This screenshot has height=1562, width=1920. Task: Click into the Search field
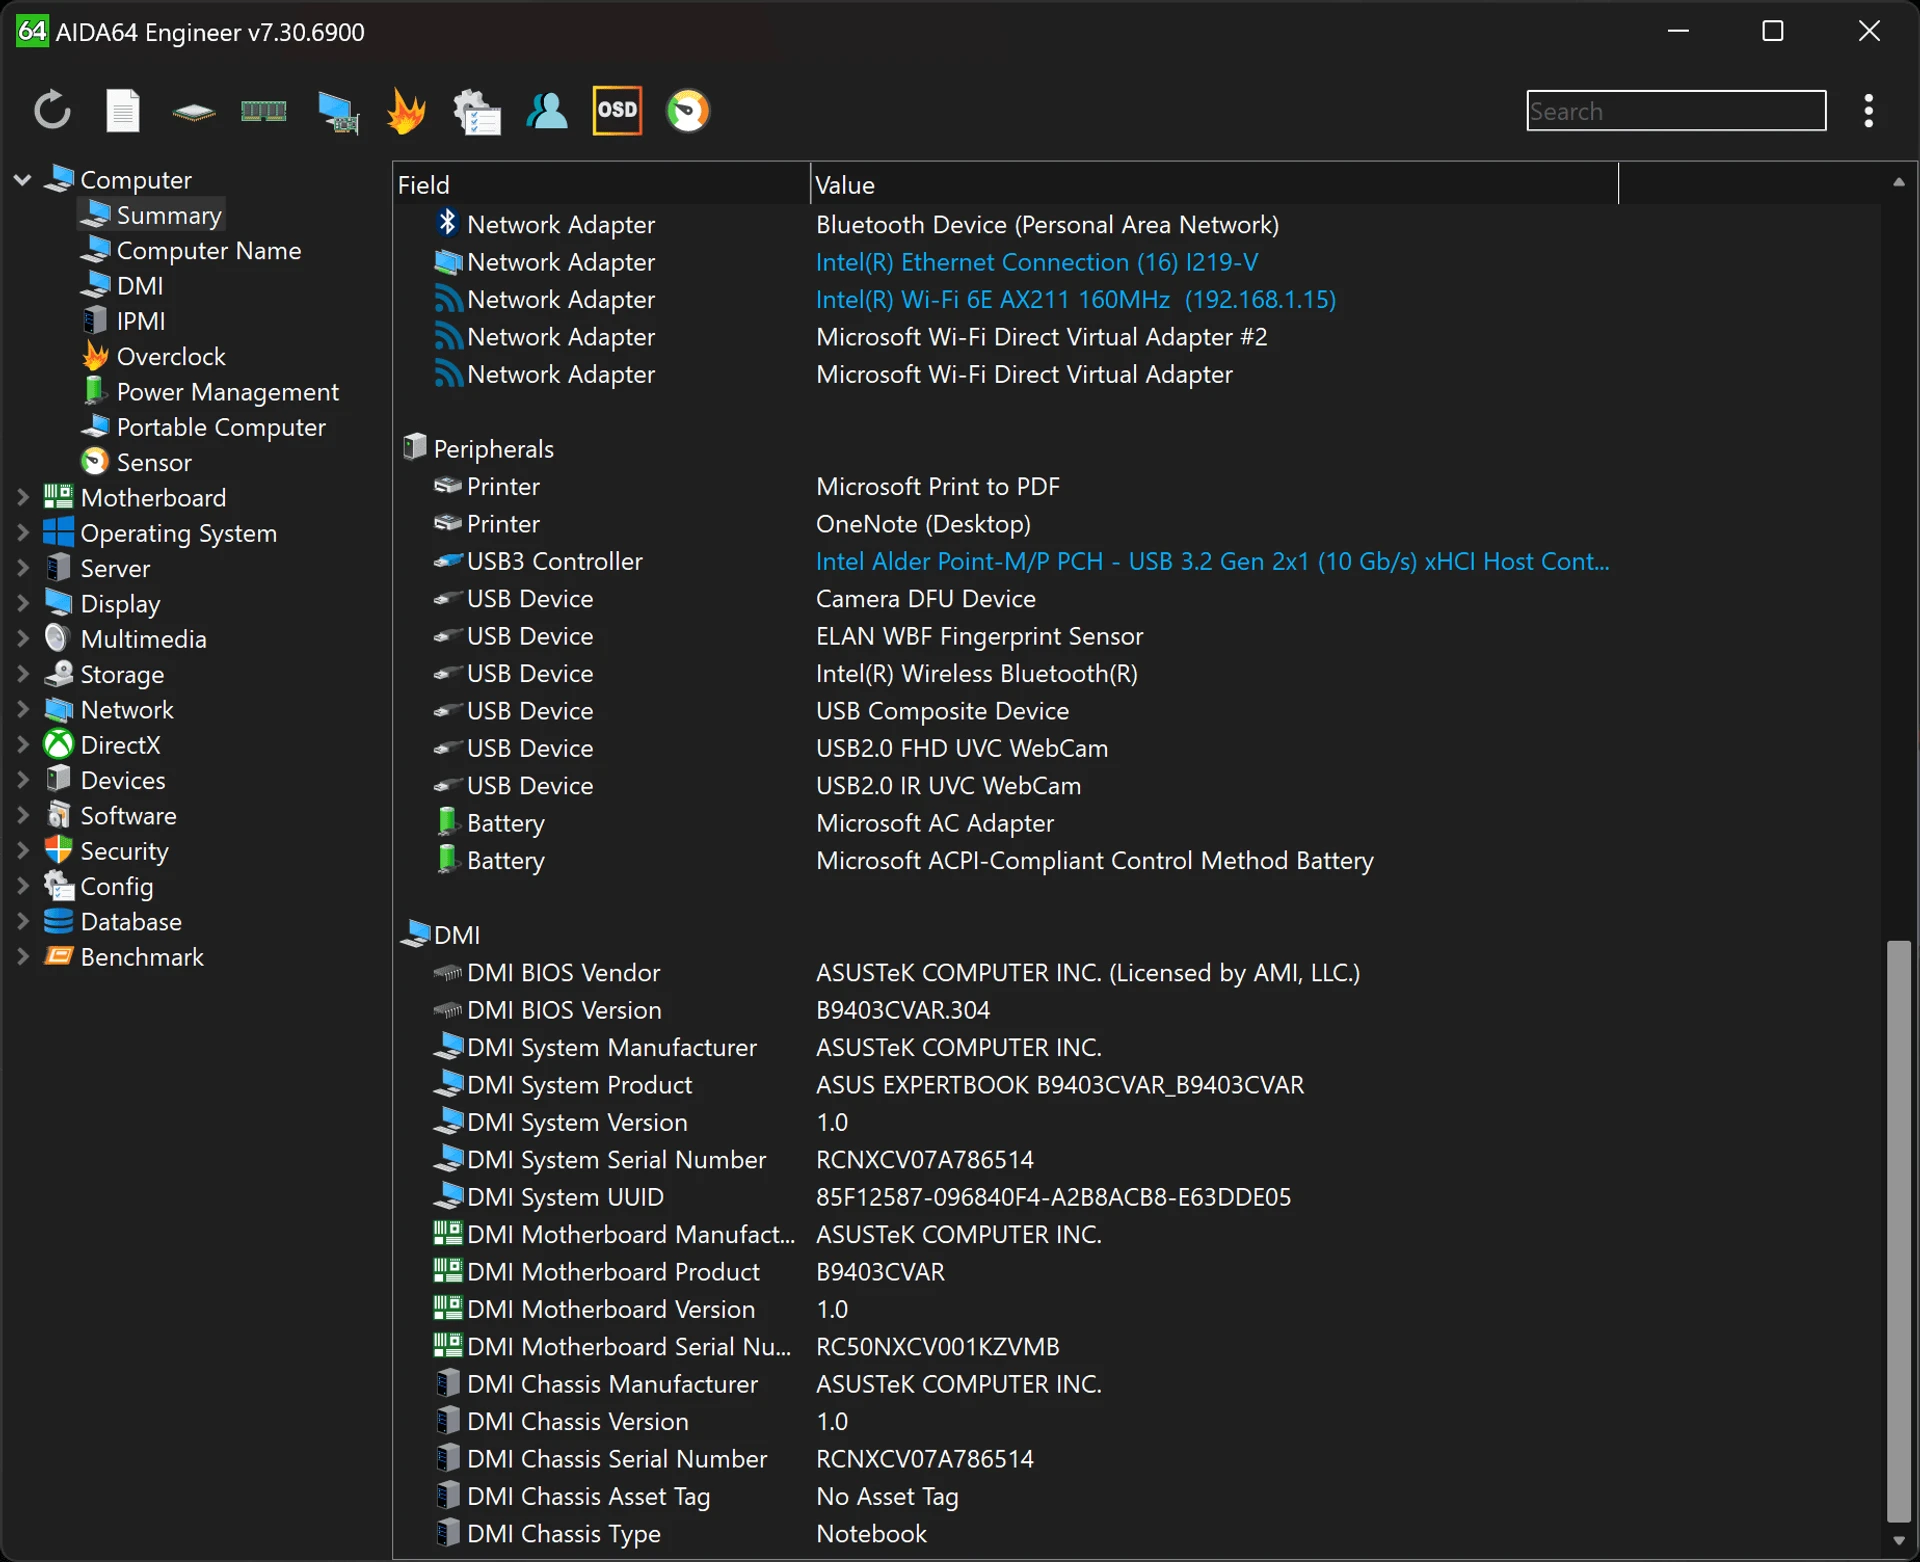point(1676,111)
